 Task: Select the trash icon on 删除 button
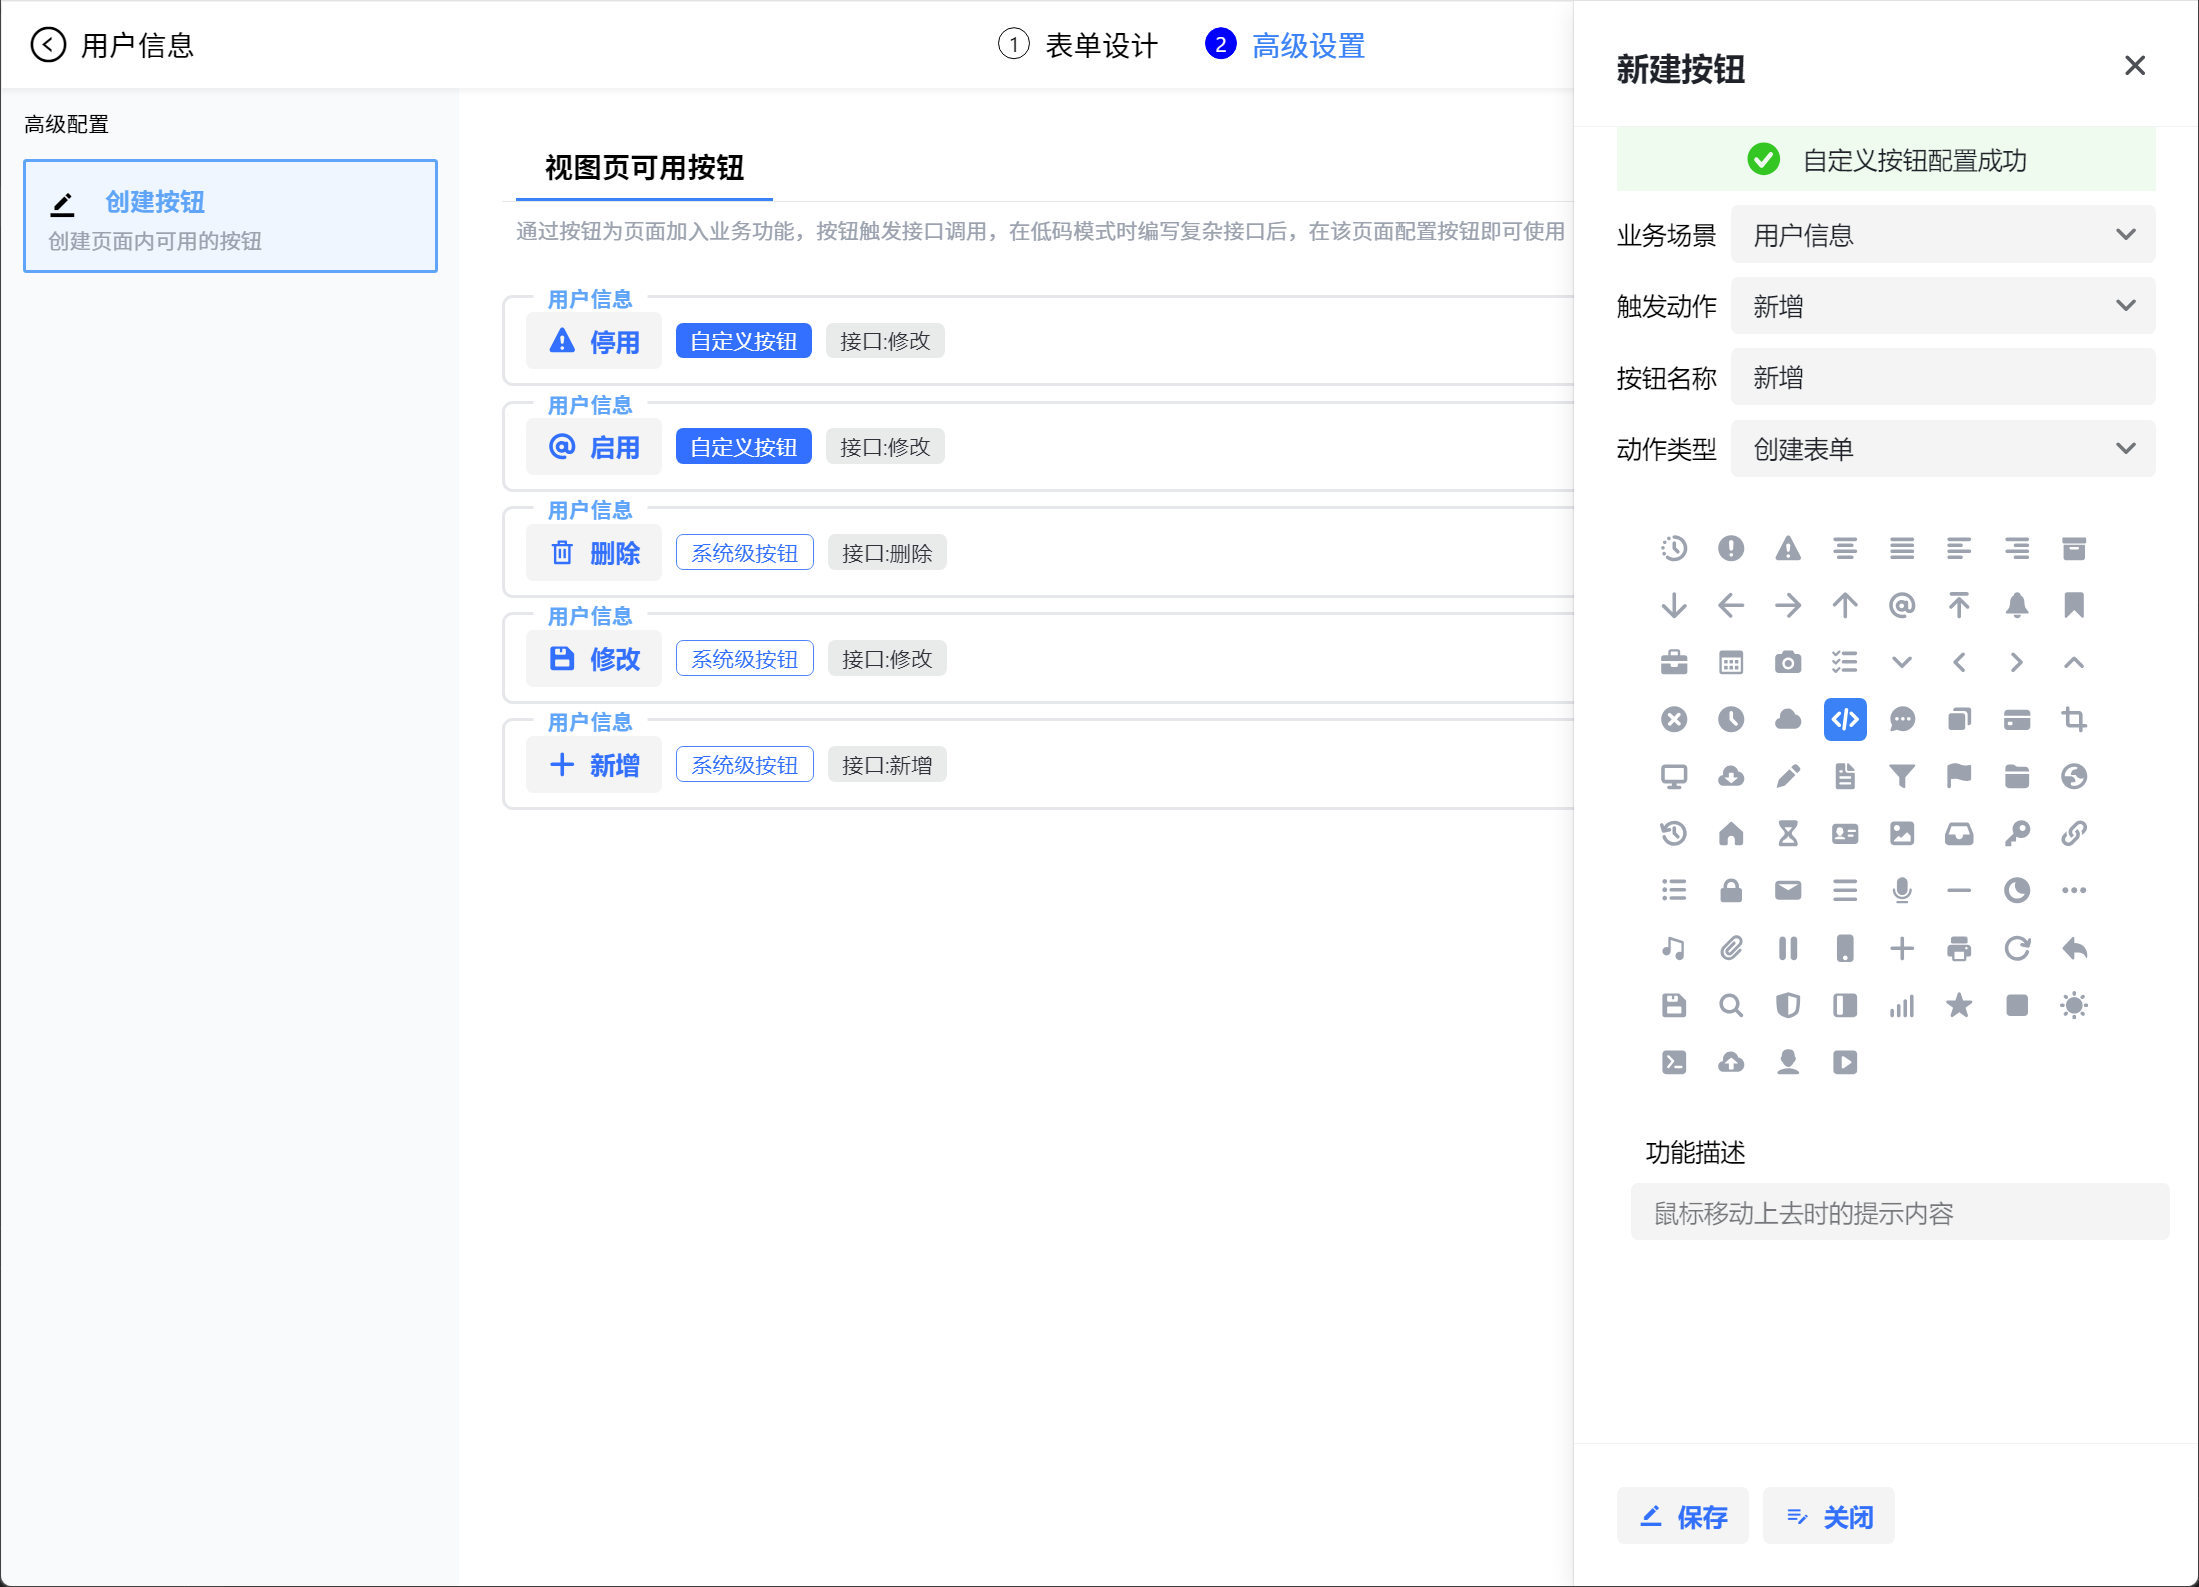pos(562,553)
